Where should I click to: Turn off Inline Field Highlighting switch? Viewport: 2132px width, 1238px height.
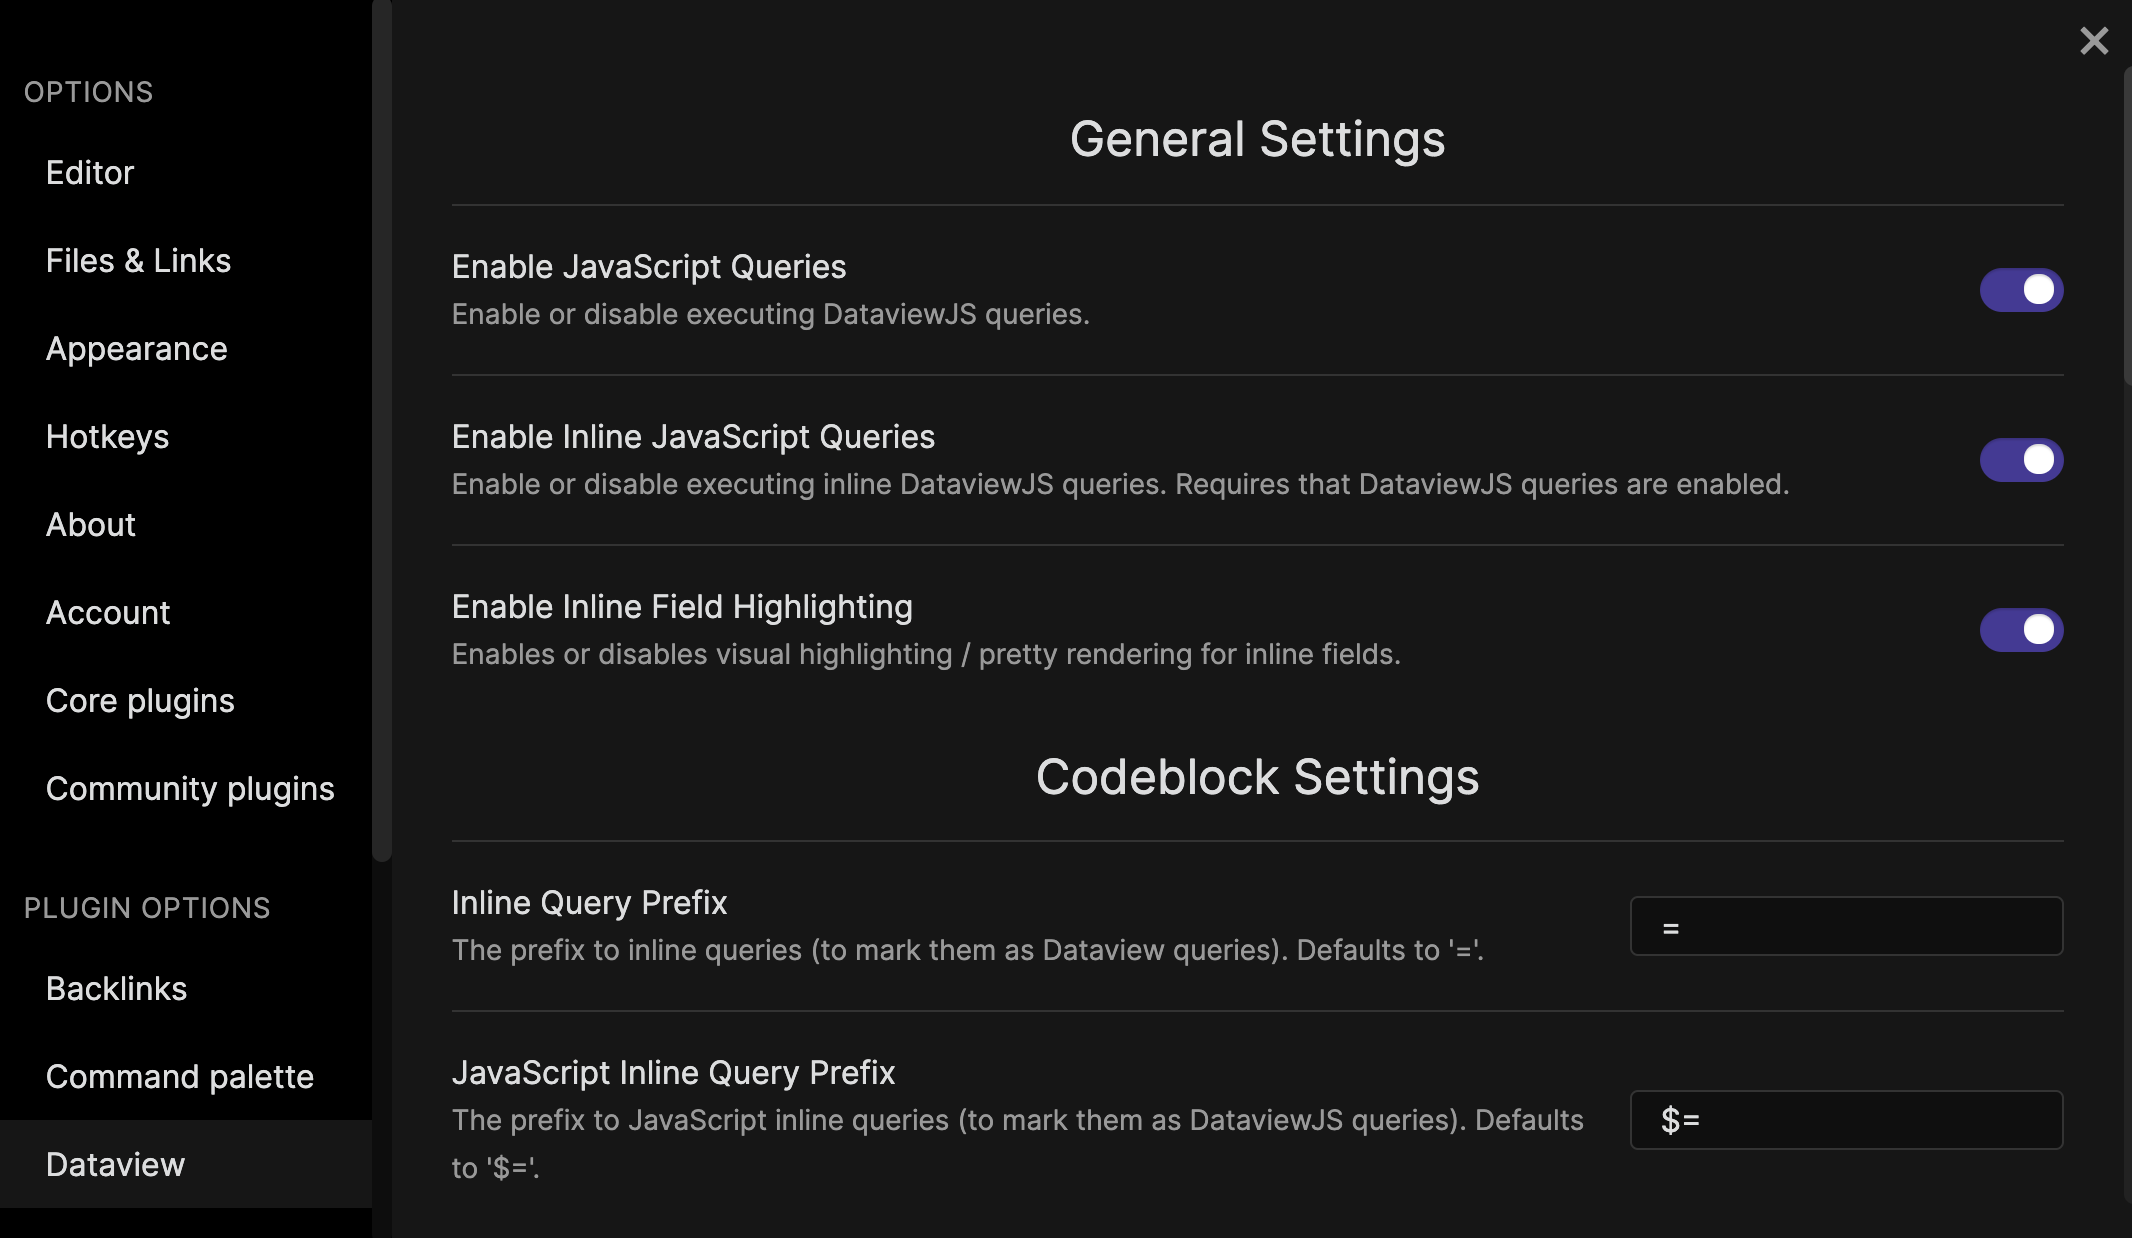pyautogui.click(x=2021, y=630)
